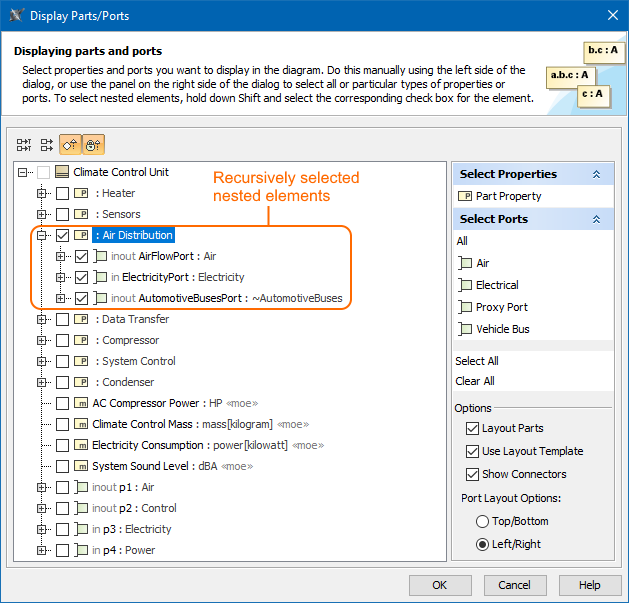Toggle the second highlighted filter toolbar button
The height and width of the screenshot is (603, 629).
[x=93, y=144]
